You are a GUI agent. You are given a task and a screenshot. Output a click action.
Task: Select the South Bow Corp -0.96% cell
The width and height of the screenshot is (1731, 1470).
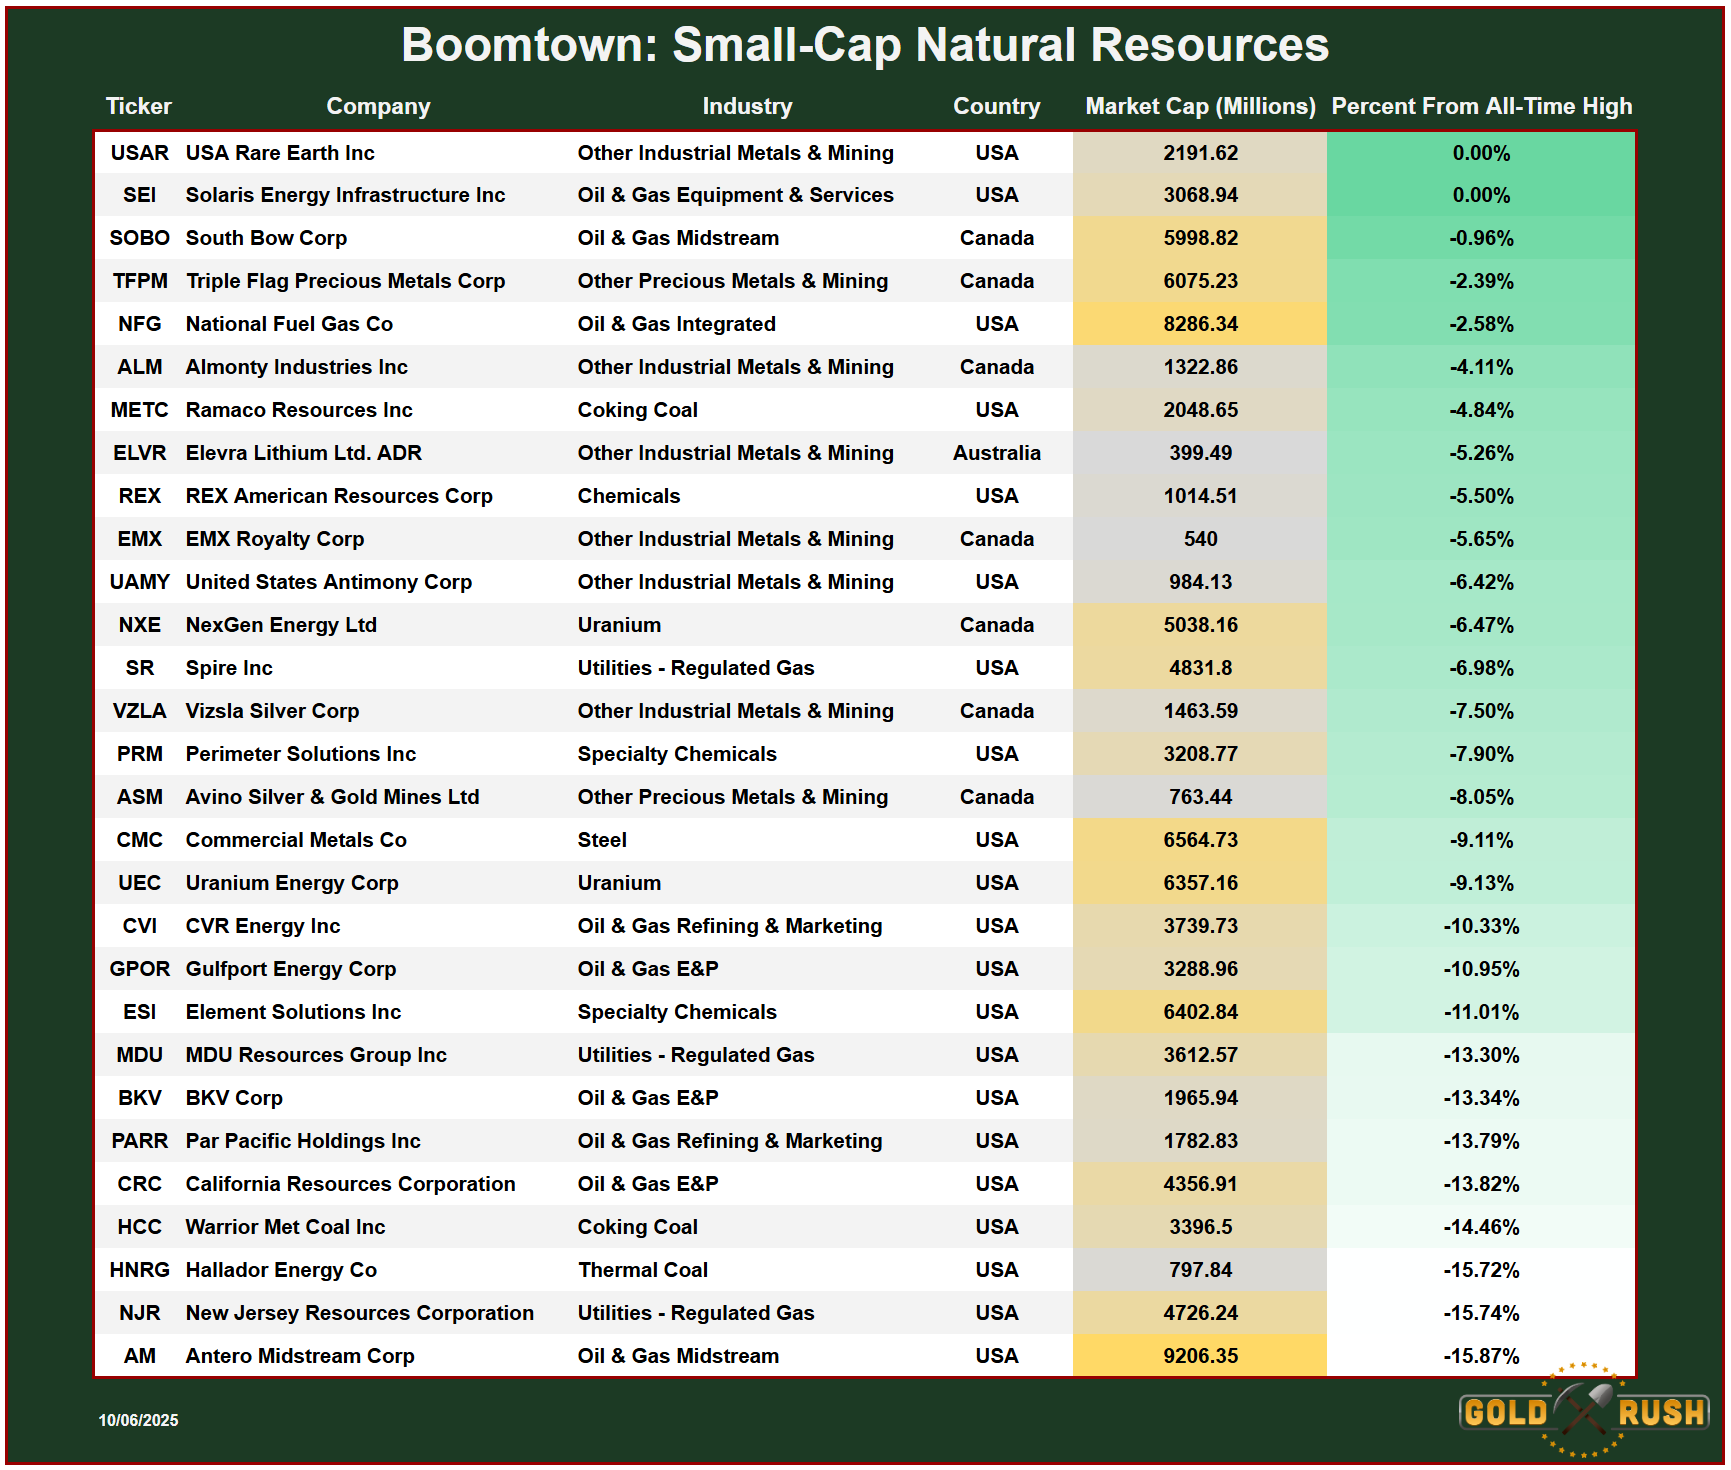click(x=1481, y=238)
